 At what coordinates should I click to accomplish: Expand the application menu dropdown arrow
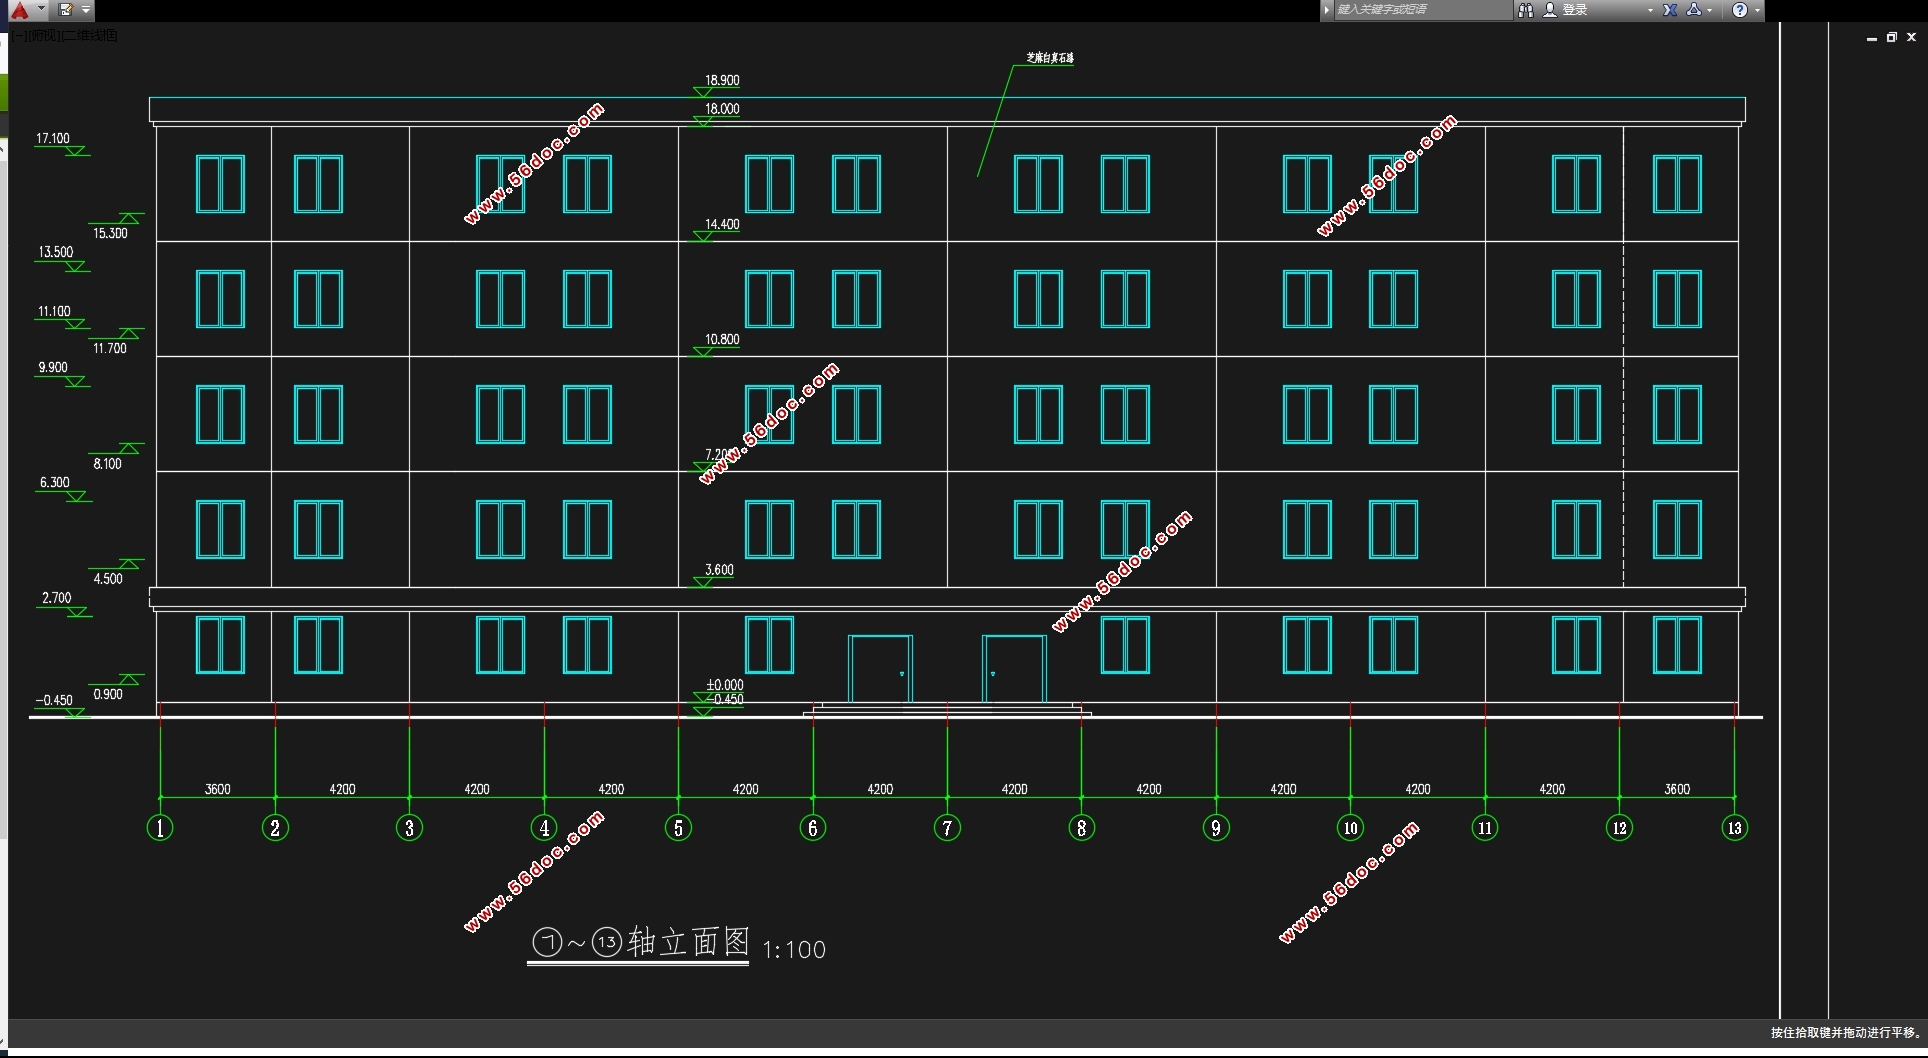pos(41,9)
